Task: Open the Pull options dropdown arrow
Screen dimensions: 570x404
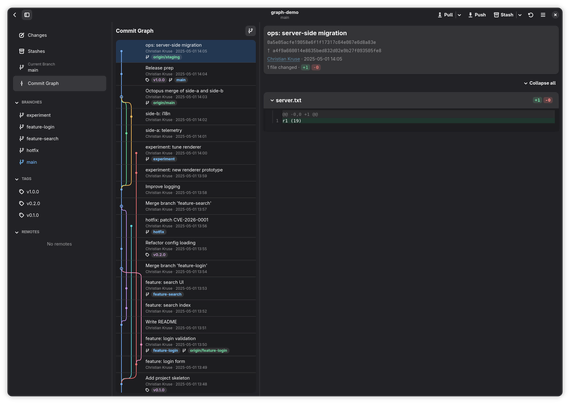Action: (x=459, y=15)
